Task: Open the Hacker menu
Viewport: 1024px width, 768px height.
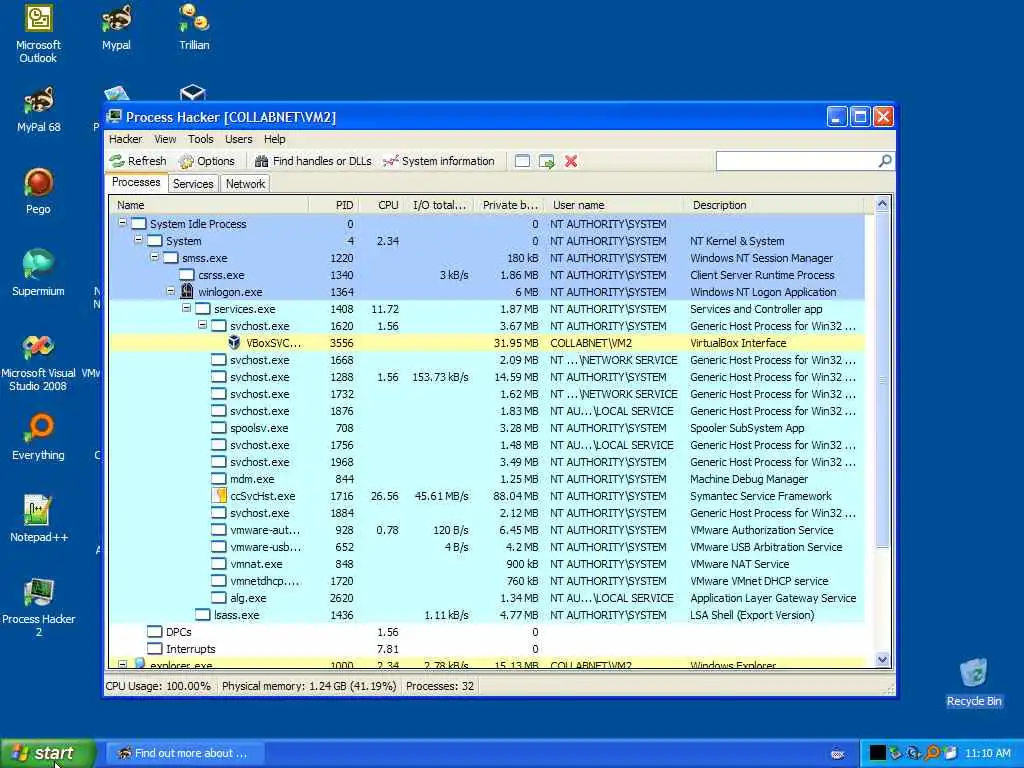Action: [125, 139]
